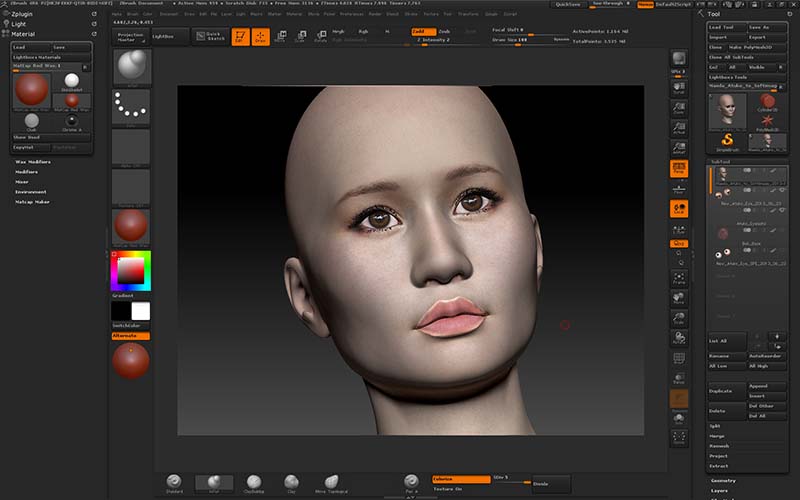
Task: Click the Scroll canvas icon
Action: tap(679, 87)
